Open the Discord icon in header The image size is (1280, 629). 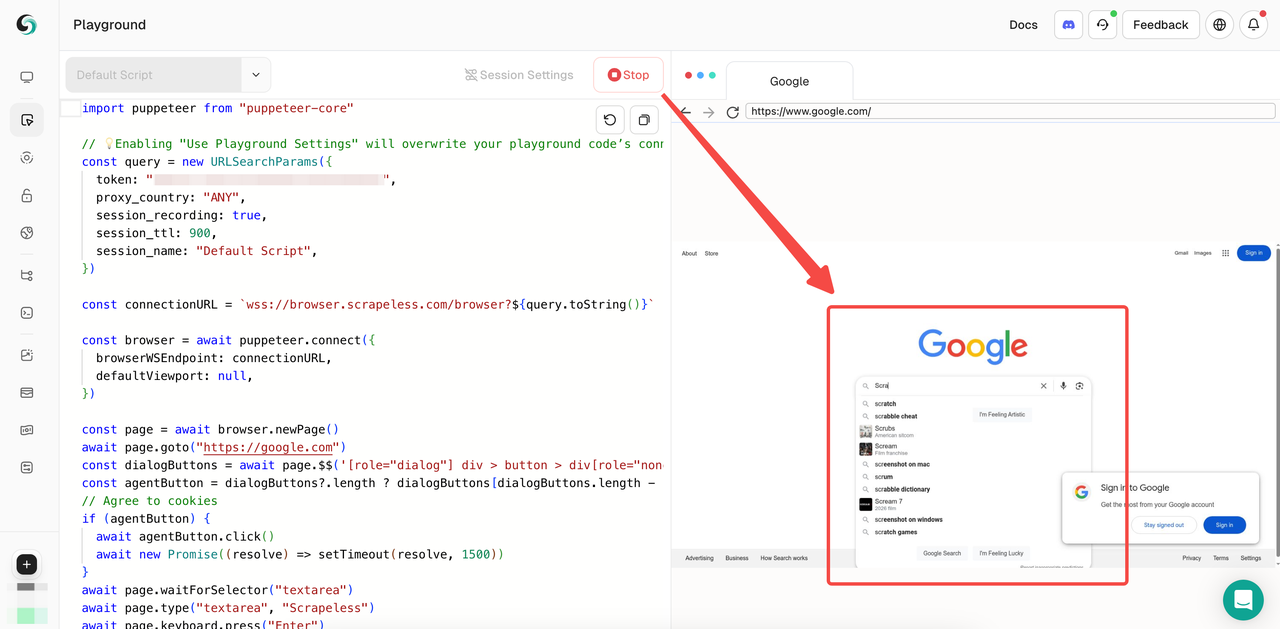point(1068,25)
